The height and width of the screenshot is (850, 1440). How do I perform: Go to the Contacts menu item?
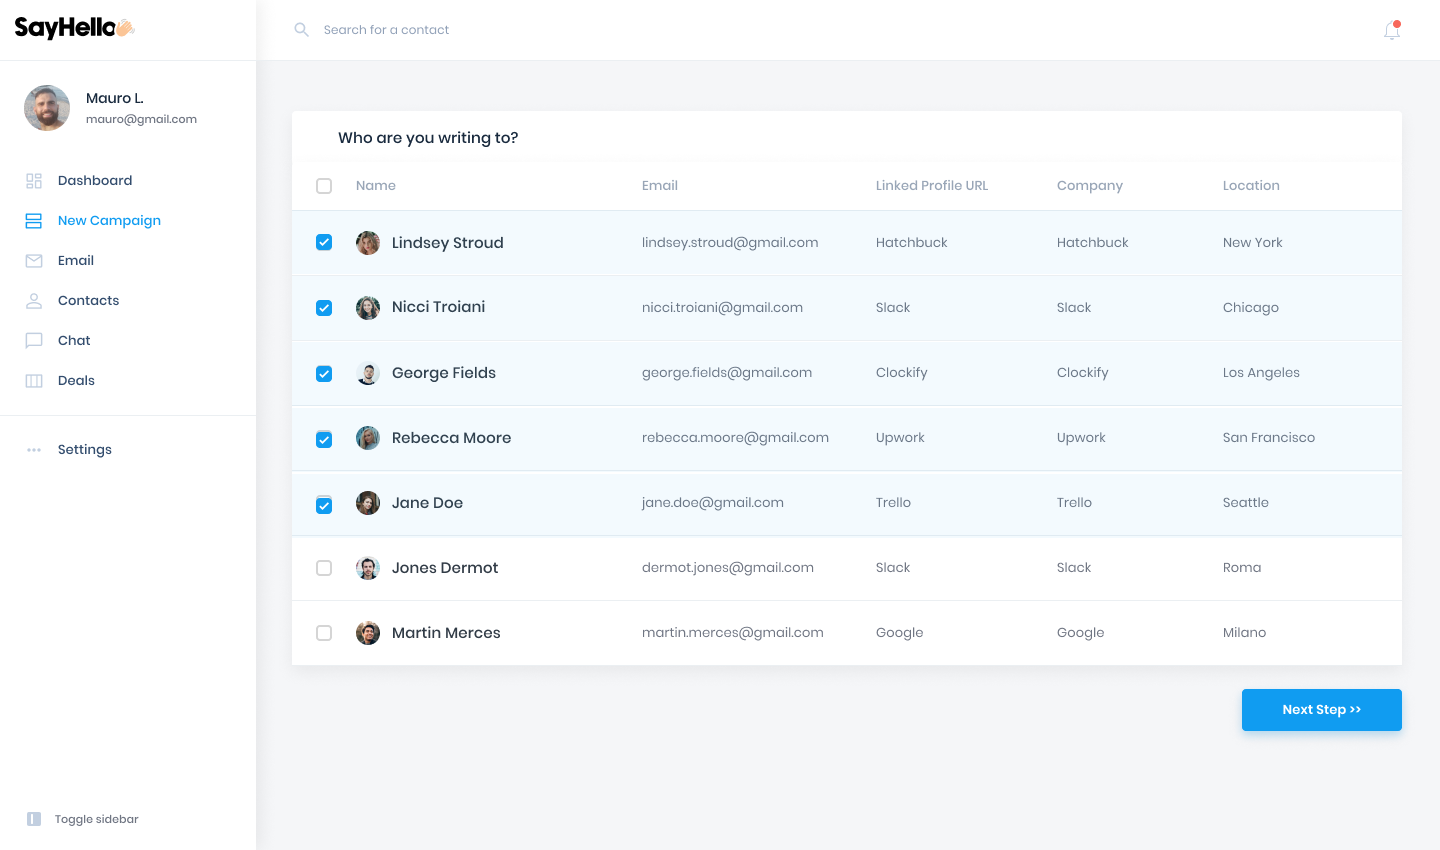(88, 301)
